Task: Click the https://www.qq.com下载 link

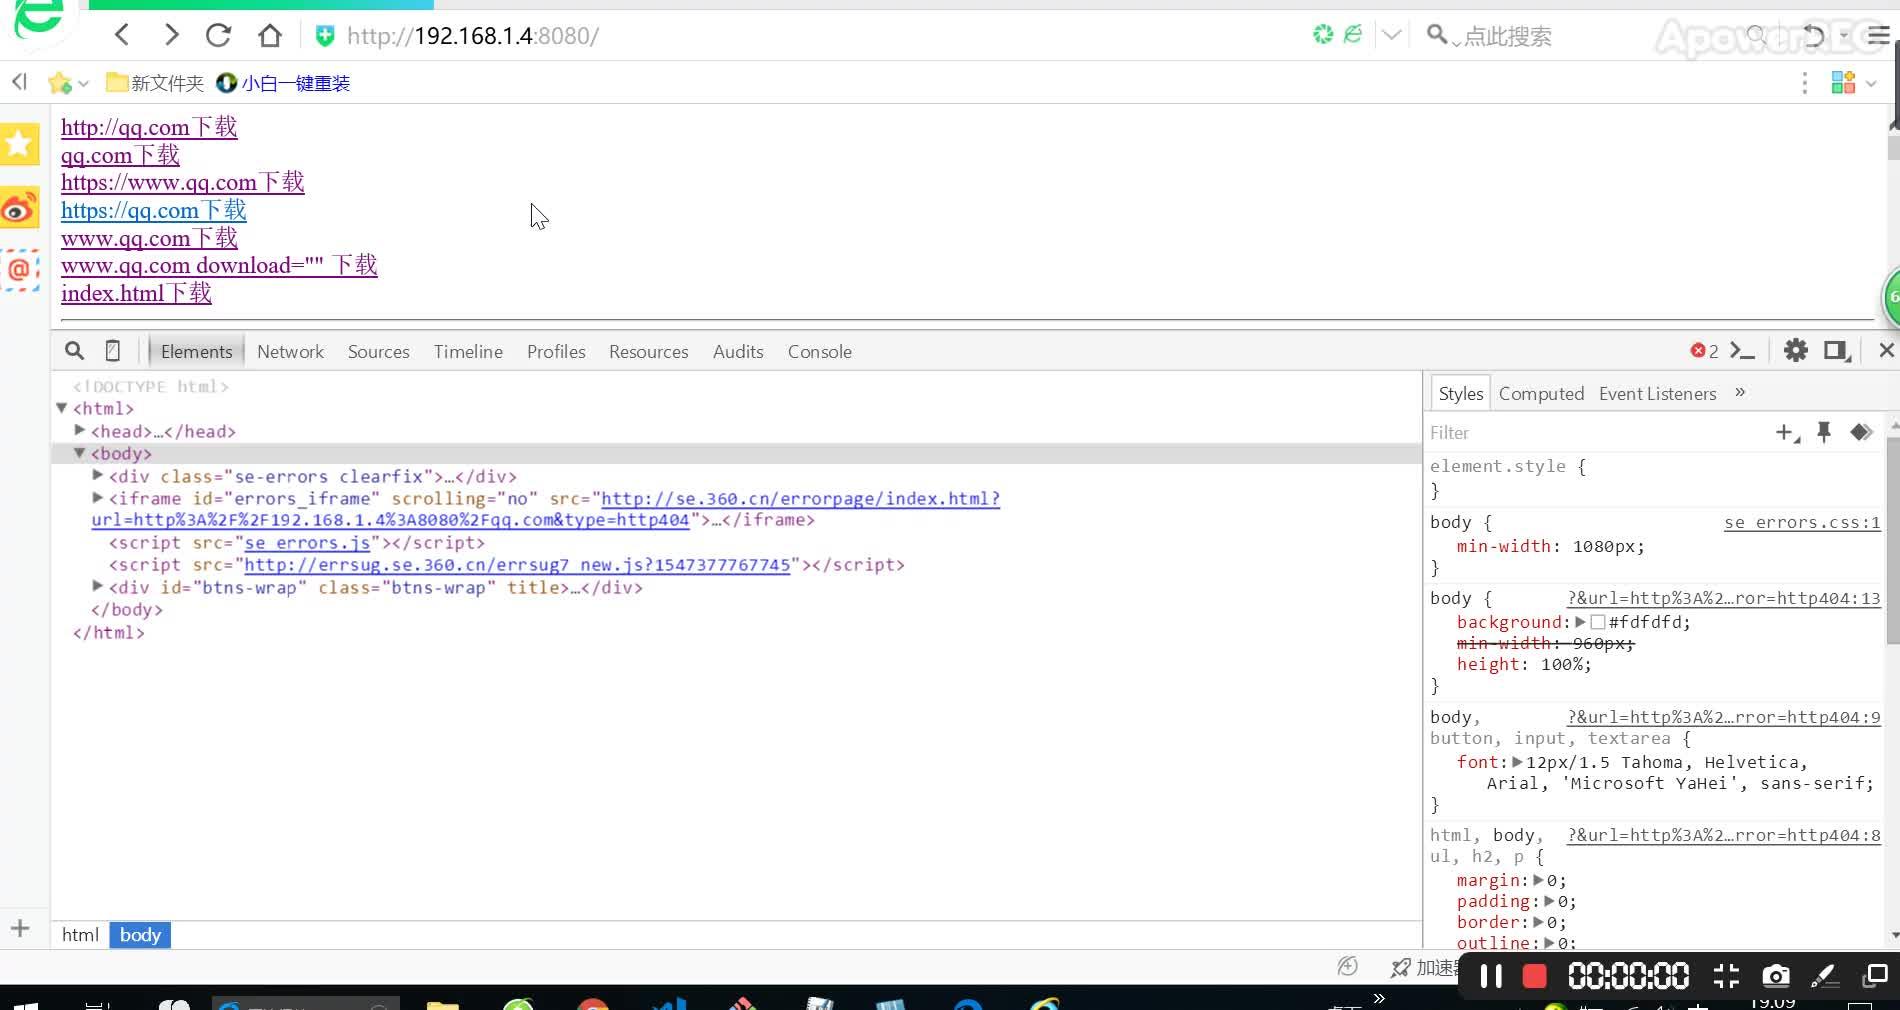Action: [183, 182]
